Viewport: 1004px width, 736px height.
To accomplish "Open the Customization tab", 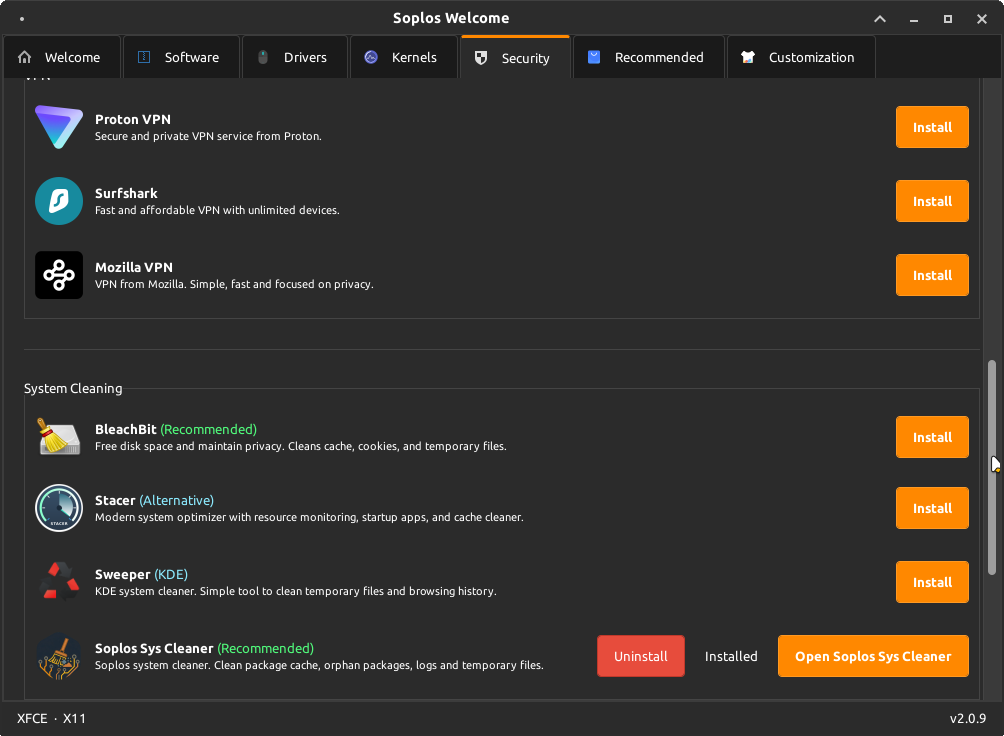I will [x=801, y=57].
